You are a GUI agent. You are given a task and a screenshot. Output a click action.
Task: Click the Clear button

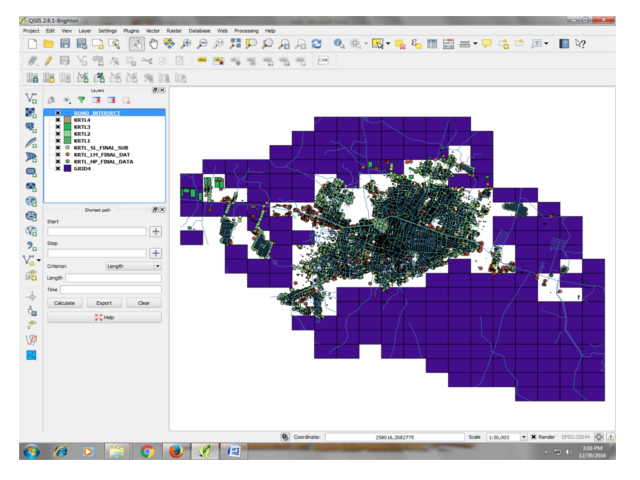(144, 303)
